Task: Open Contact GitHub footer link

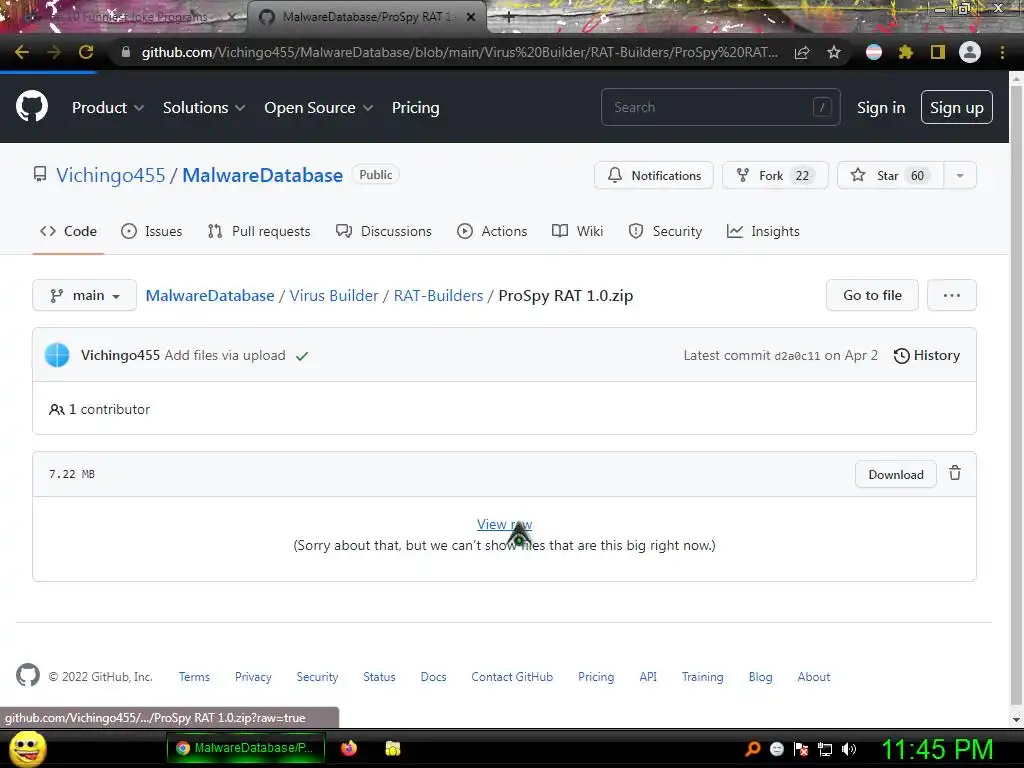Action: [x=512, y=677]
